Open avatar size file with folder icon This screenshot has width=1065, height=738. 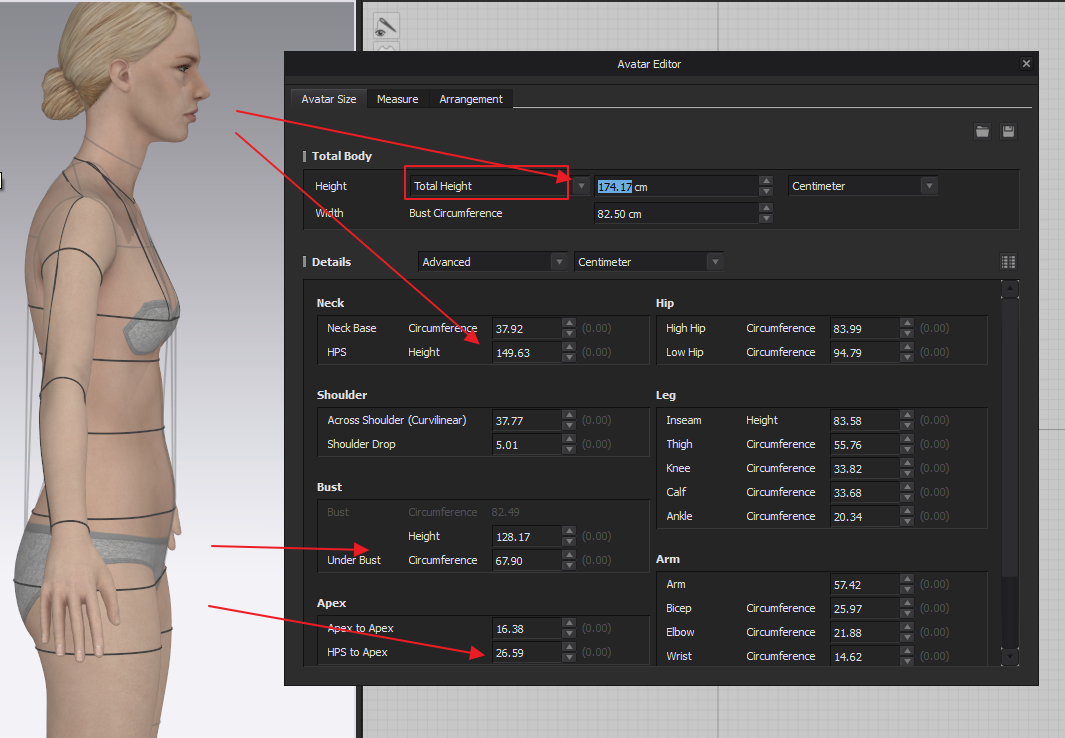pos(982,131)
